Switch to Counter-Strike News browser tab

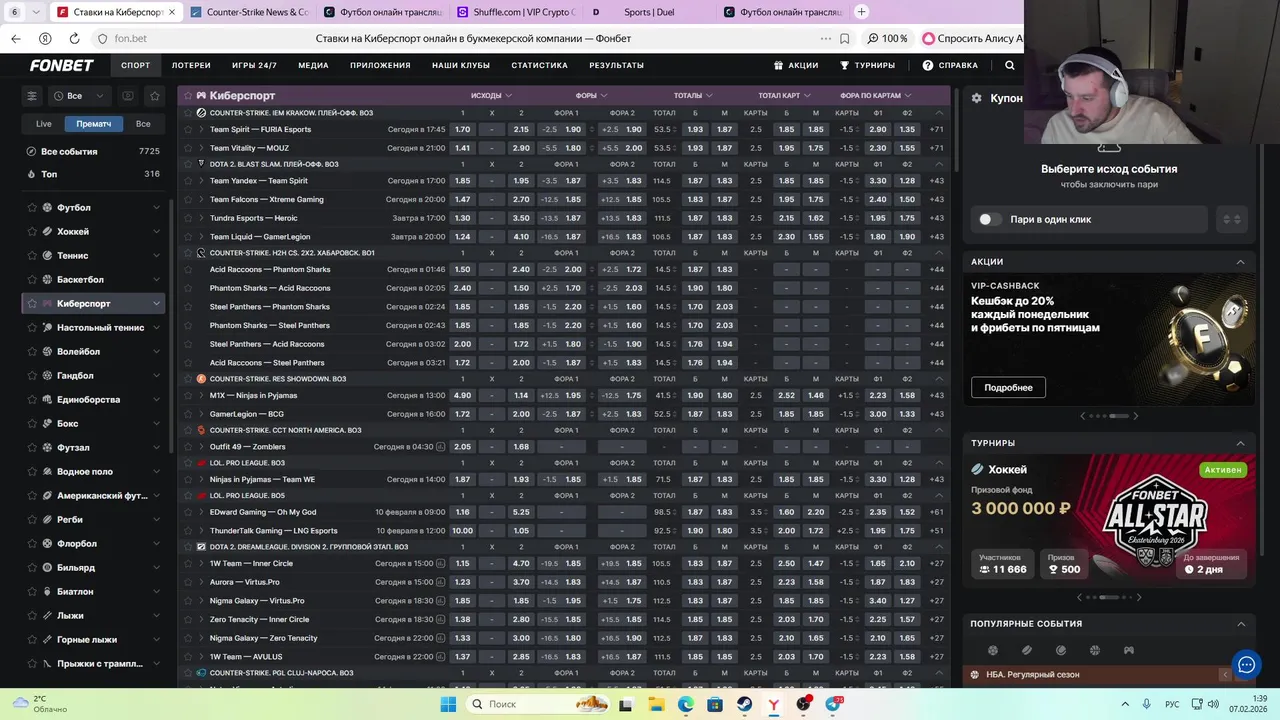[249, 12]
